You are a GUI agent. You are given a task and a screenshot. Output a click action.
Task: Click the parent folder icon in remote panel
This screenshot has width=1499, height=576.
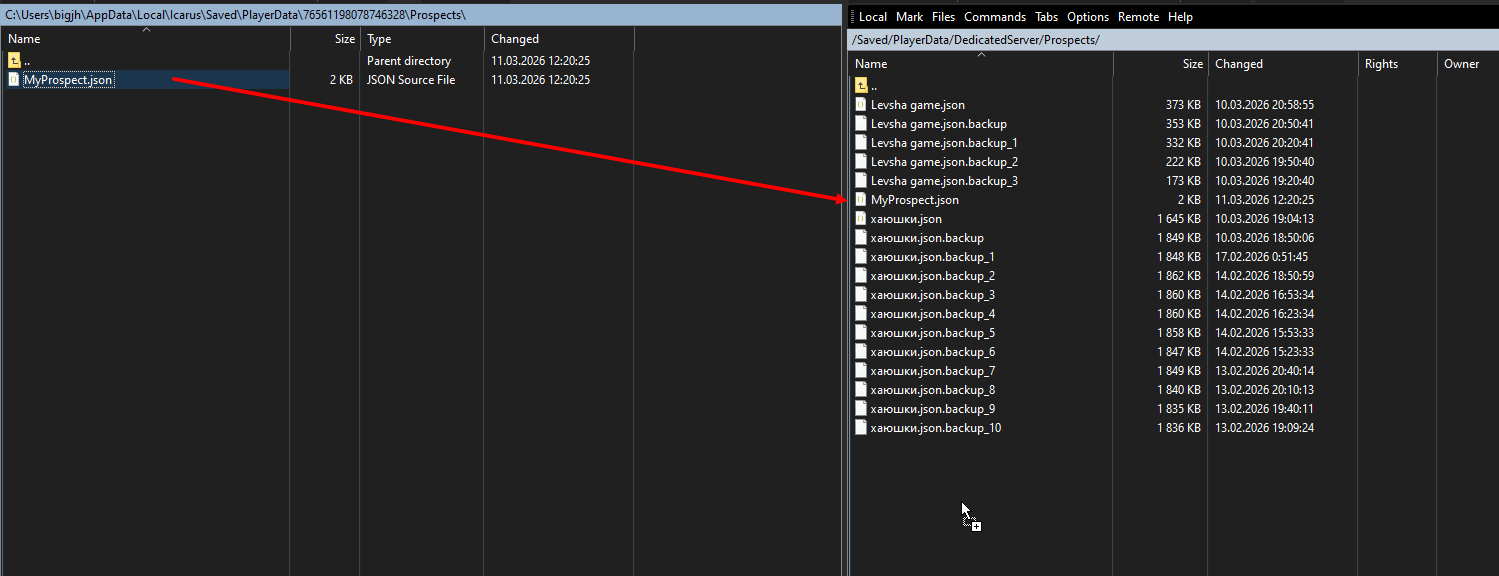pos(861,86)
